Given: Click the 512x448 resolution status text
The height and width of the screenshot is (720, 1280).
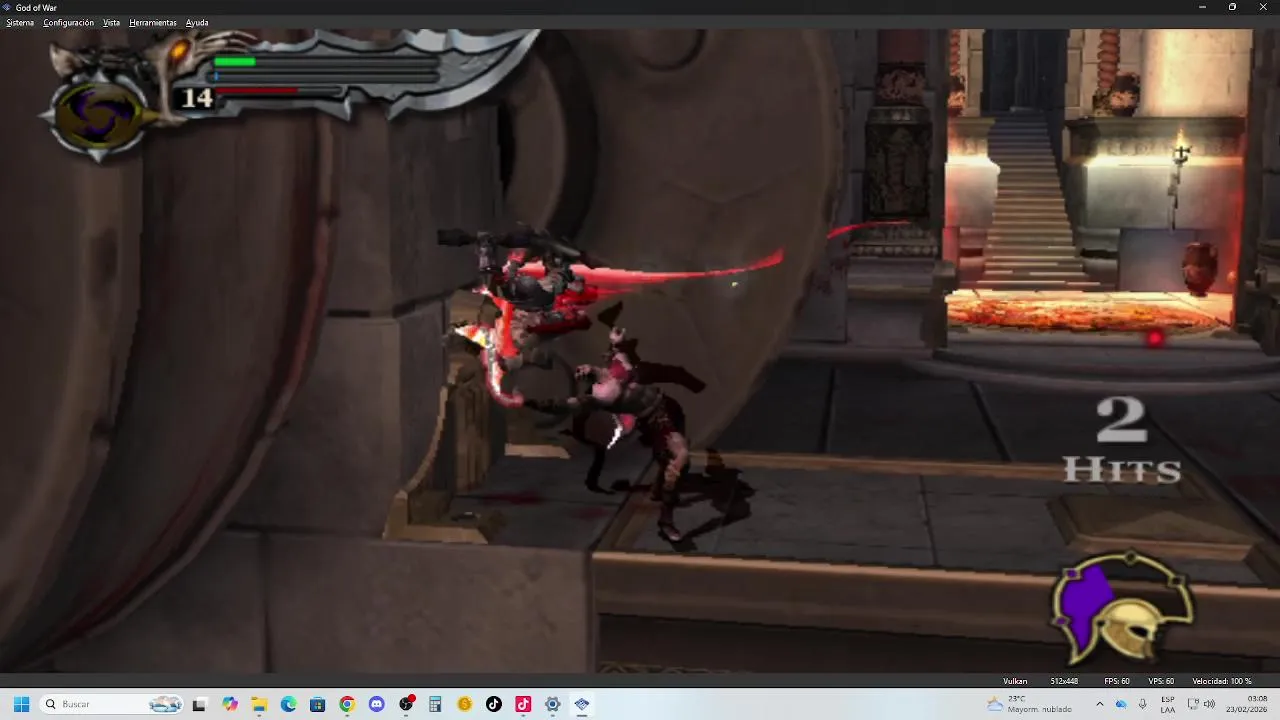Looking at the screenshot, I should [x=1064, y=681].
